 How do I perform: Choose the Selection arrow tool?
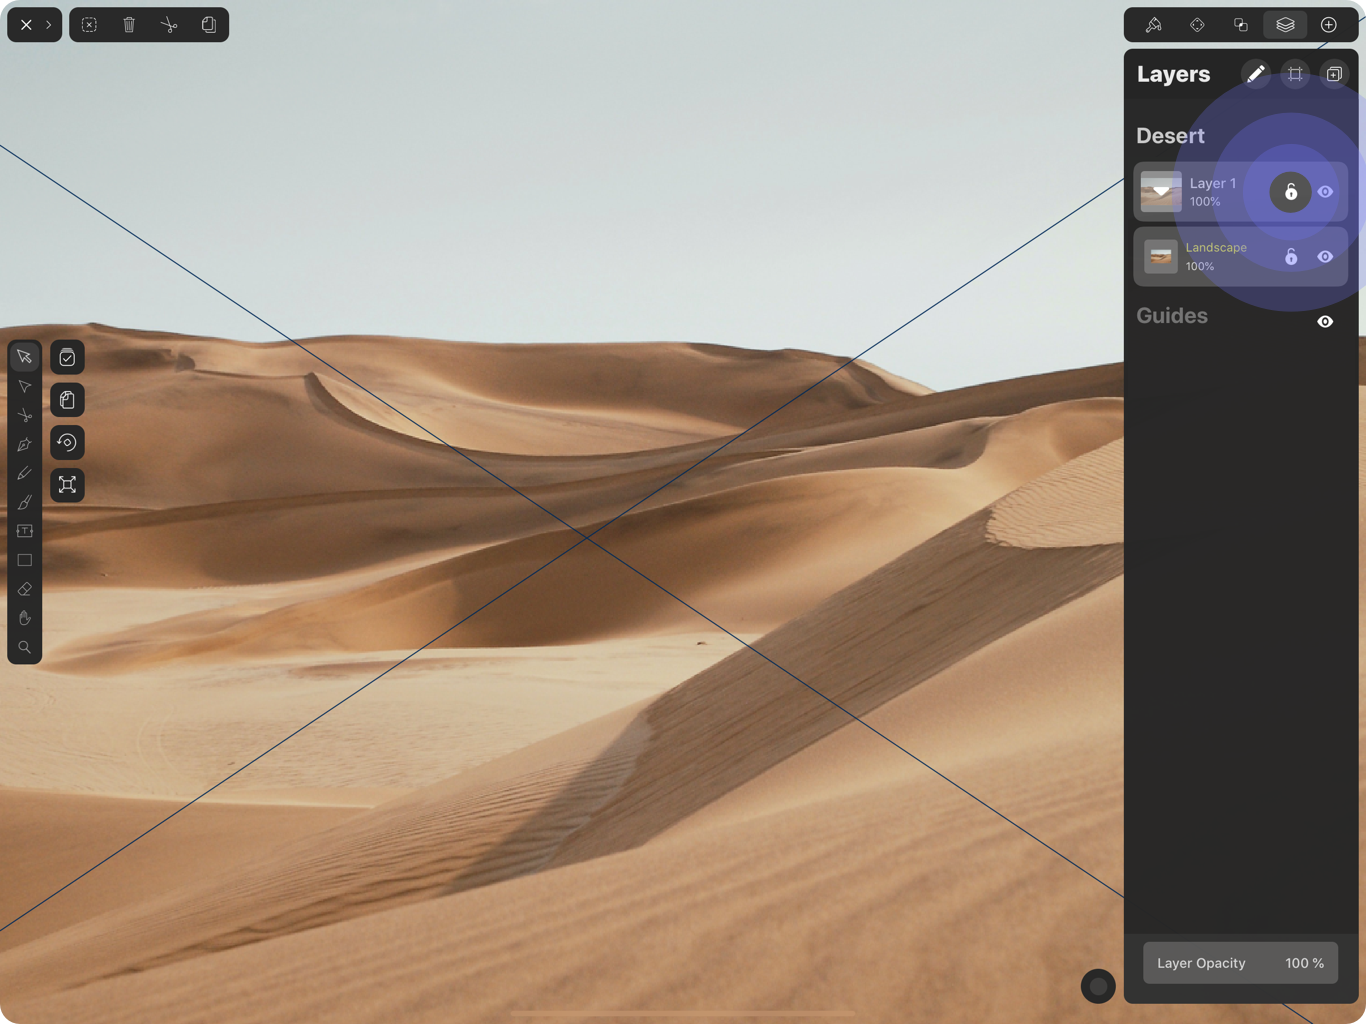(x=25, y=357)
